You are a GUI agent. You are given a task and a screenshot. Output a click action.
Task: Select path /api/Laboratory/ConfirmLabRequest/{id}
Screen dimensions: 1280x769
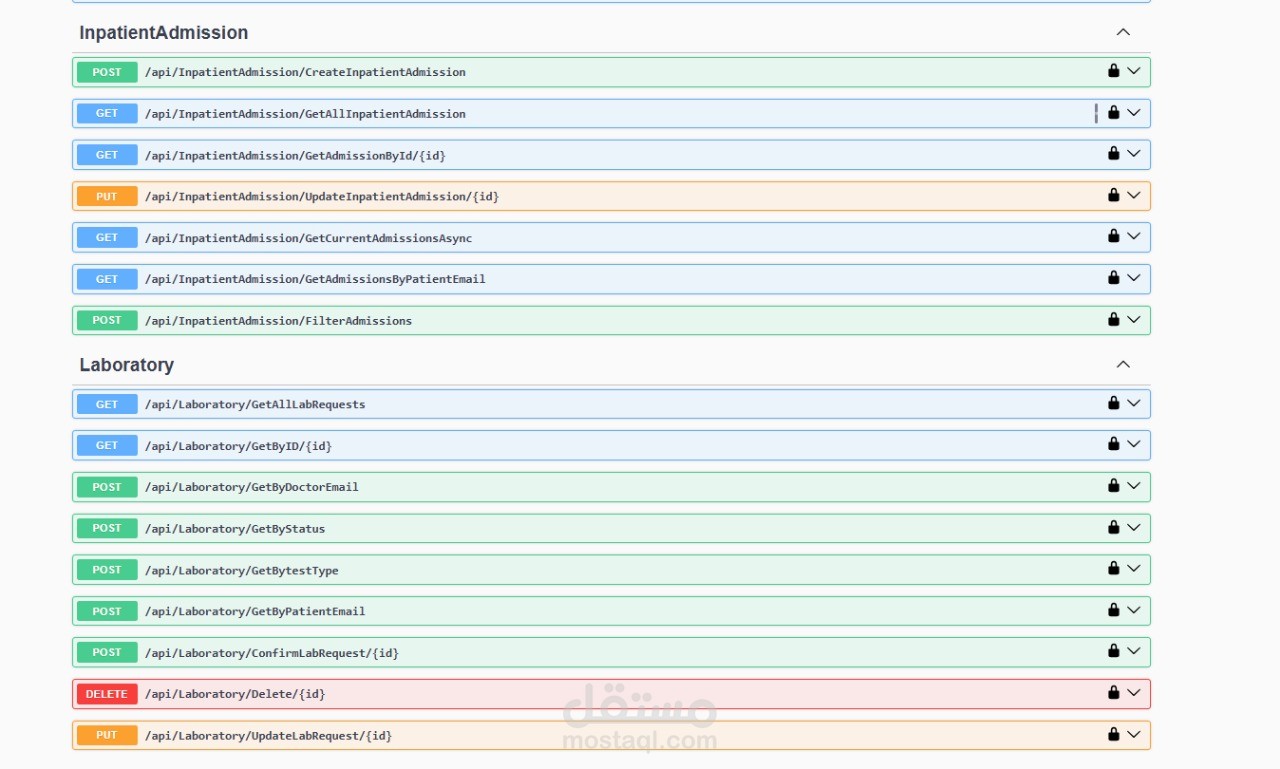coord(272,653)
